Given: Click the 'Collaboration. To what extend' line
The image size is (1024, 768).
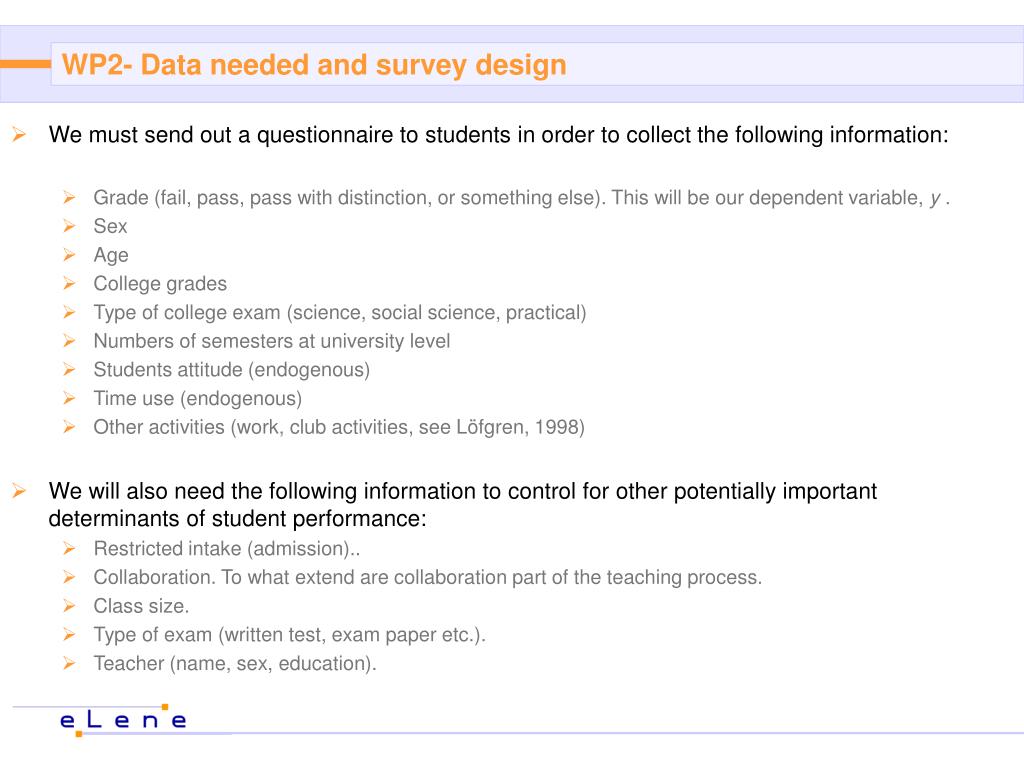Looking at the screenshot, I should [428, 577].
